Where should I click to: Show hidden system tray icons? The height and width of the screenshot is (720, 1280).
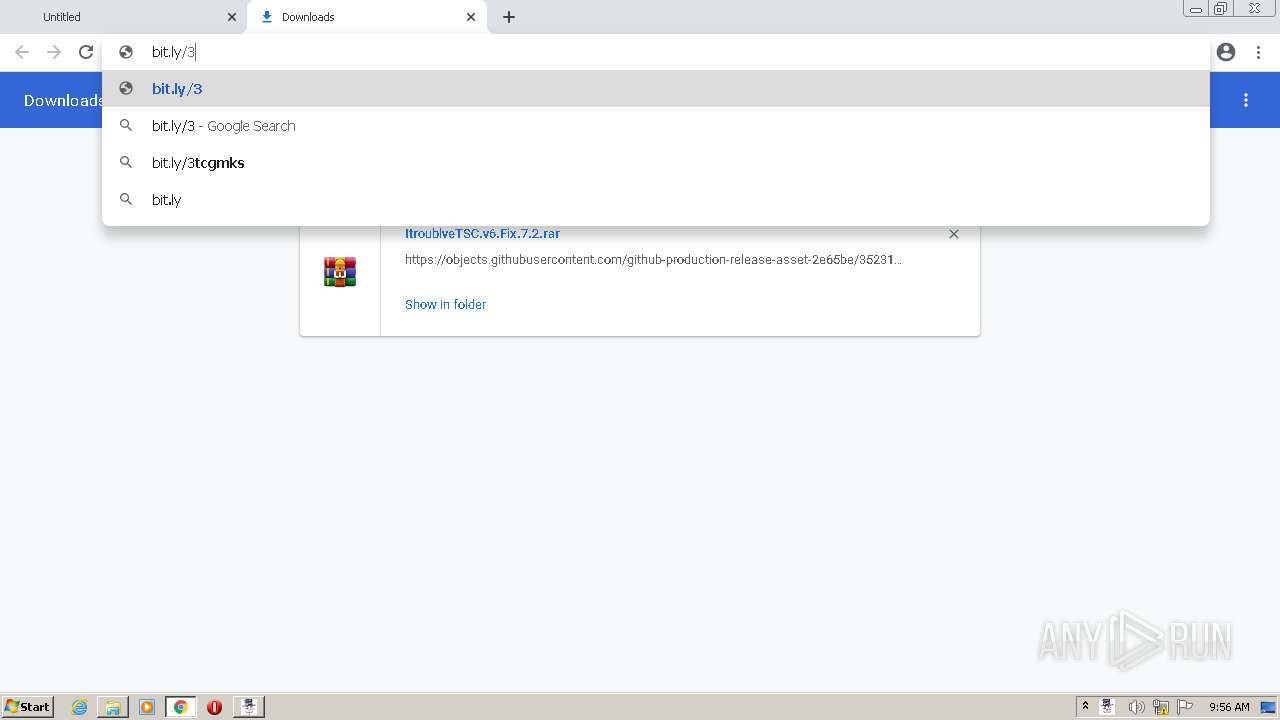1085,707
